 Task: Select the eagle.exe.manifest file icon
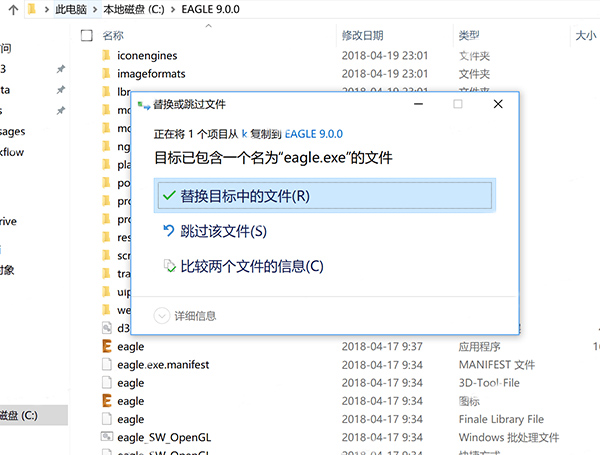107,364
